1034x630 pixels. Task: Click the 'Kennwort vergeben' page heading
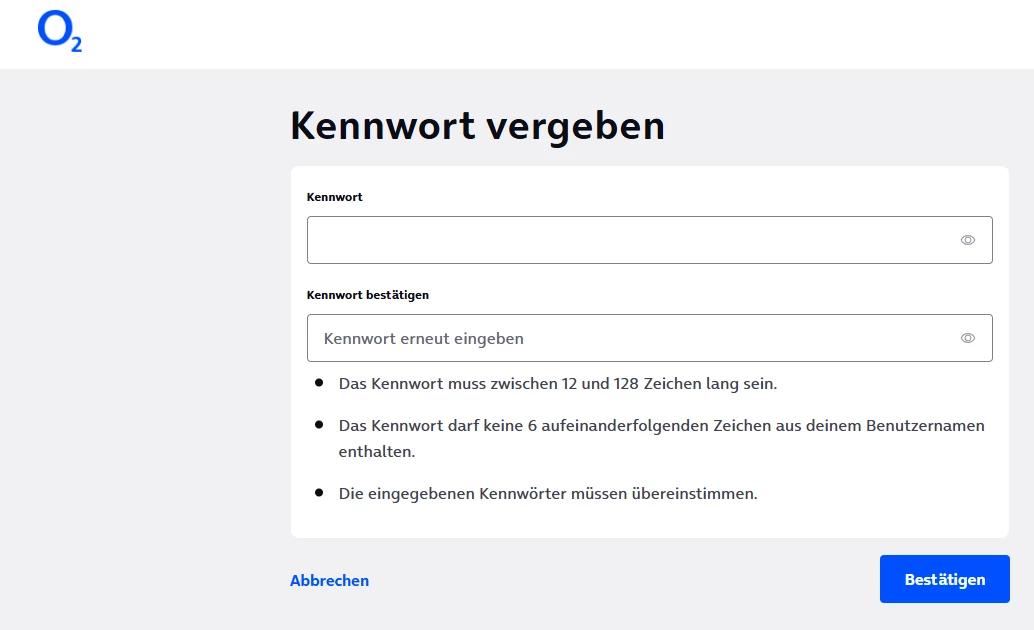[477, 127]
